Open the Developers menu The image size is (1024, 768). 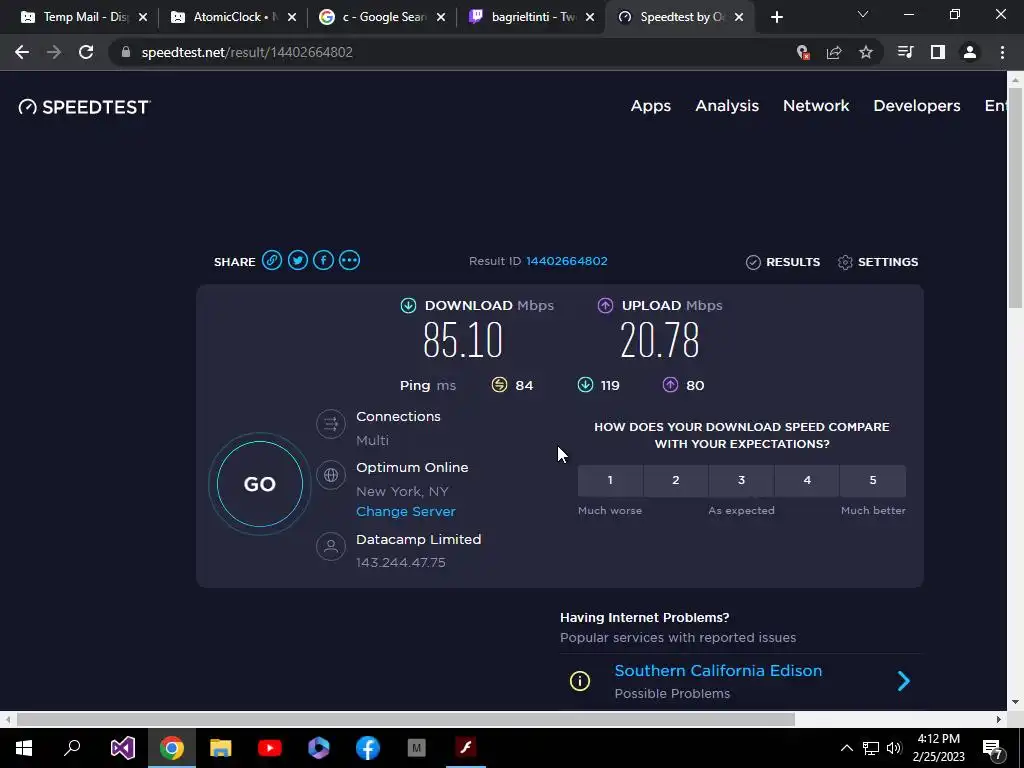coord(916,106)
